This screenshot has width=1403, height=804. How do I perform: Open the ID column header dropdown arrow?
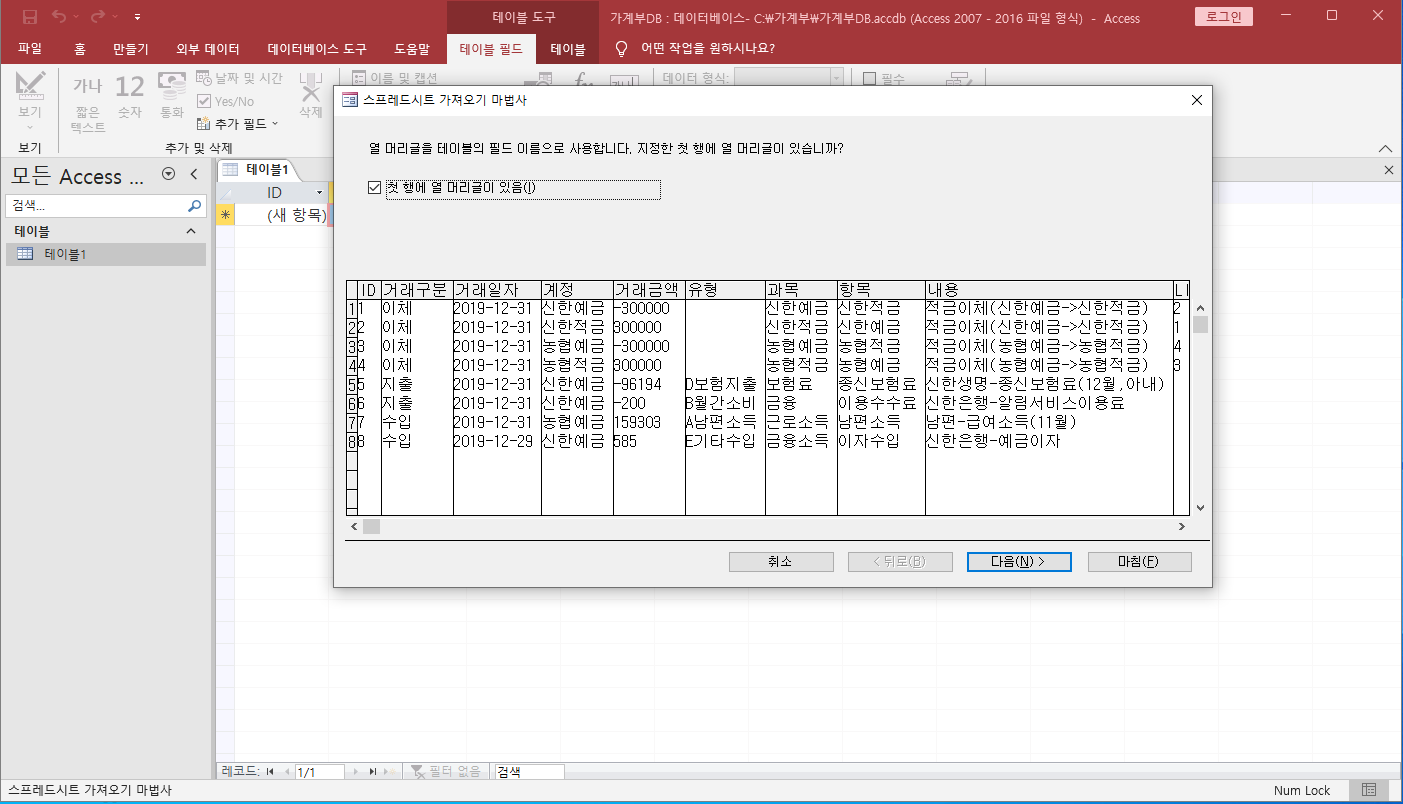click(x=319, y=192)
